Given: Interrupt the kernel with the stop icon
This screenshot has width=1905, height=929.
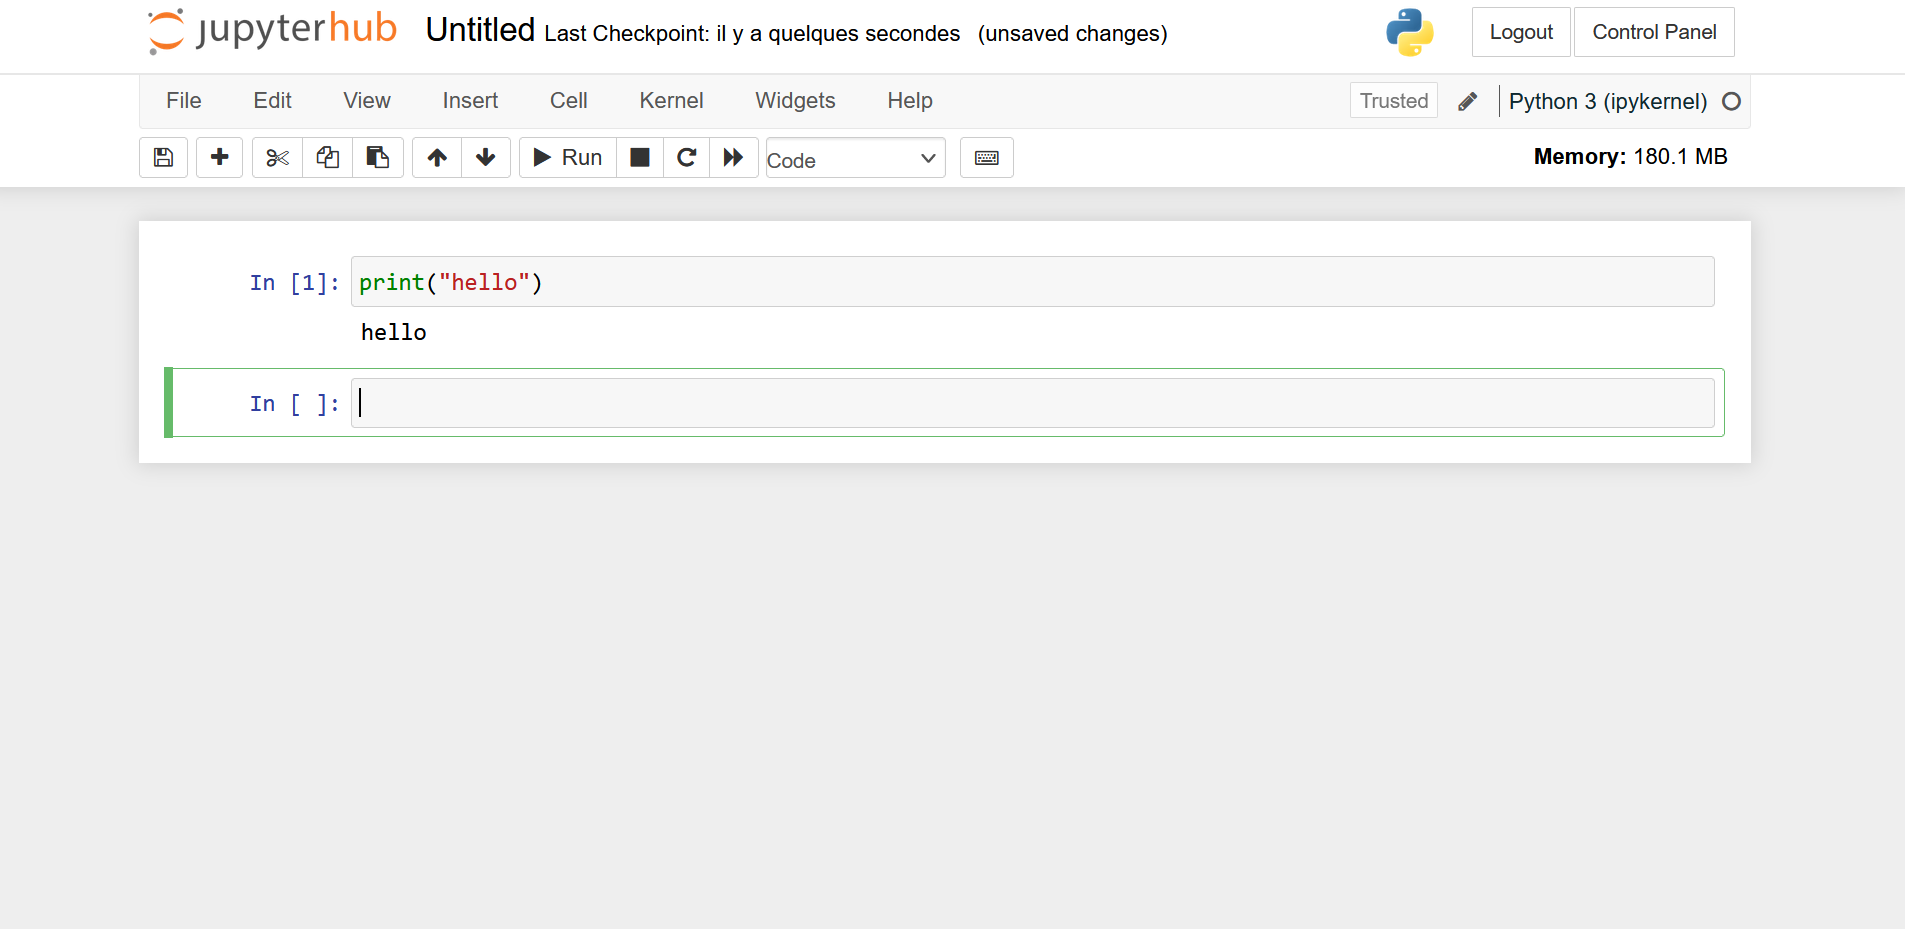Looking at the screenshot, I should click(640, 158).
